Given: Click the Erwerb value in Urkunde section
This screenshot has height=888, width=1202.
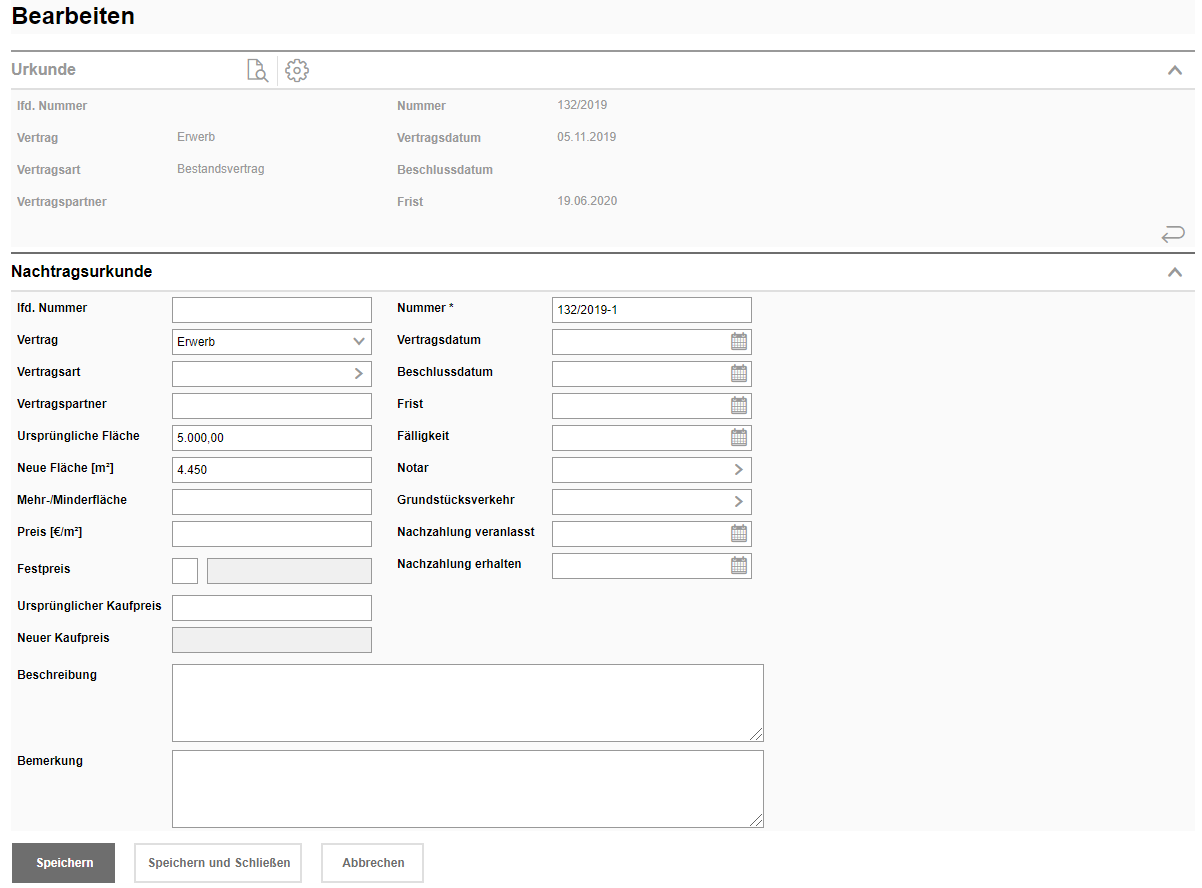Looking at the screenshot, I should [x=196, y=137].
